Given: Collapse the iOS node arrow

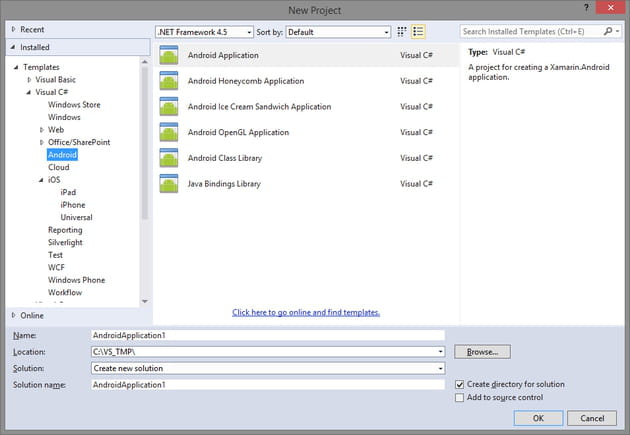Looking at the screenshot, I should tap(41, 180).
